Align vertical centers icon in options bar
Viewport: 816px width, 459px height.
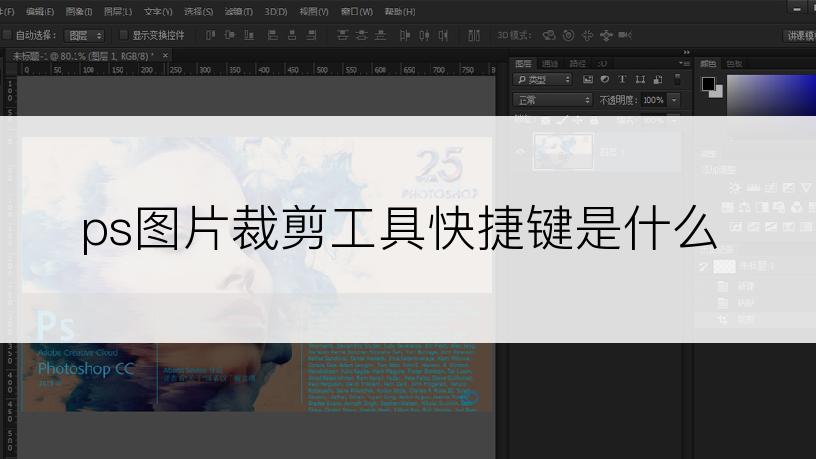coord(230,35)
